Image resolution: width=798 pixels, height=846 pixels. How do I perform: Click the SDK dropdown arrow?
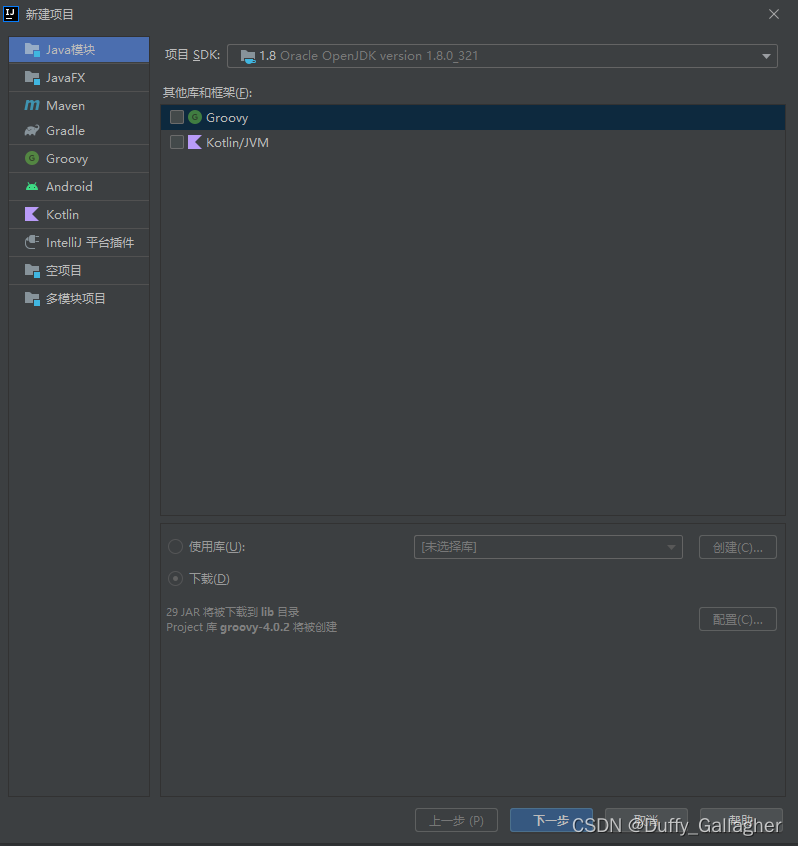pos(766,57)
